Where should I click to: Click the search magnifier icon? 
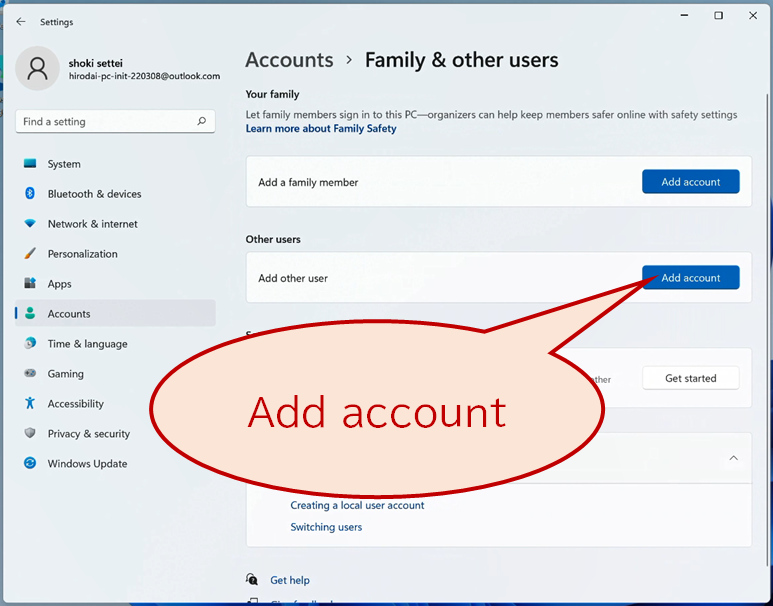tap(202, 121)
